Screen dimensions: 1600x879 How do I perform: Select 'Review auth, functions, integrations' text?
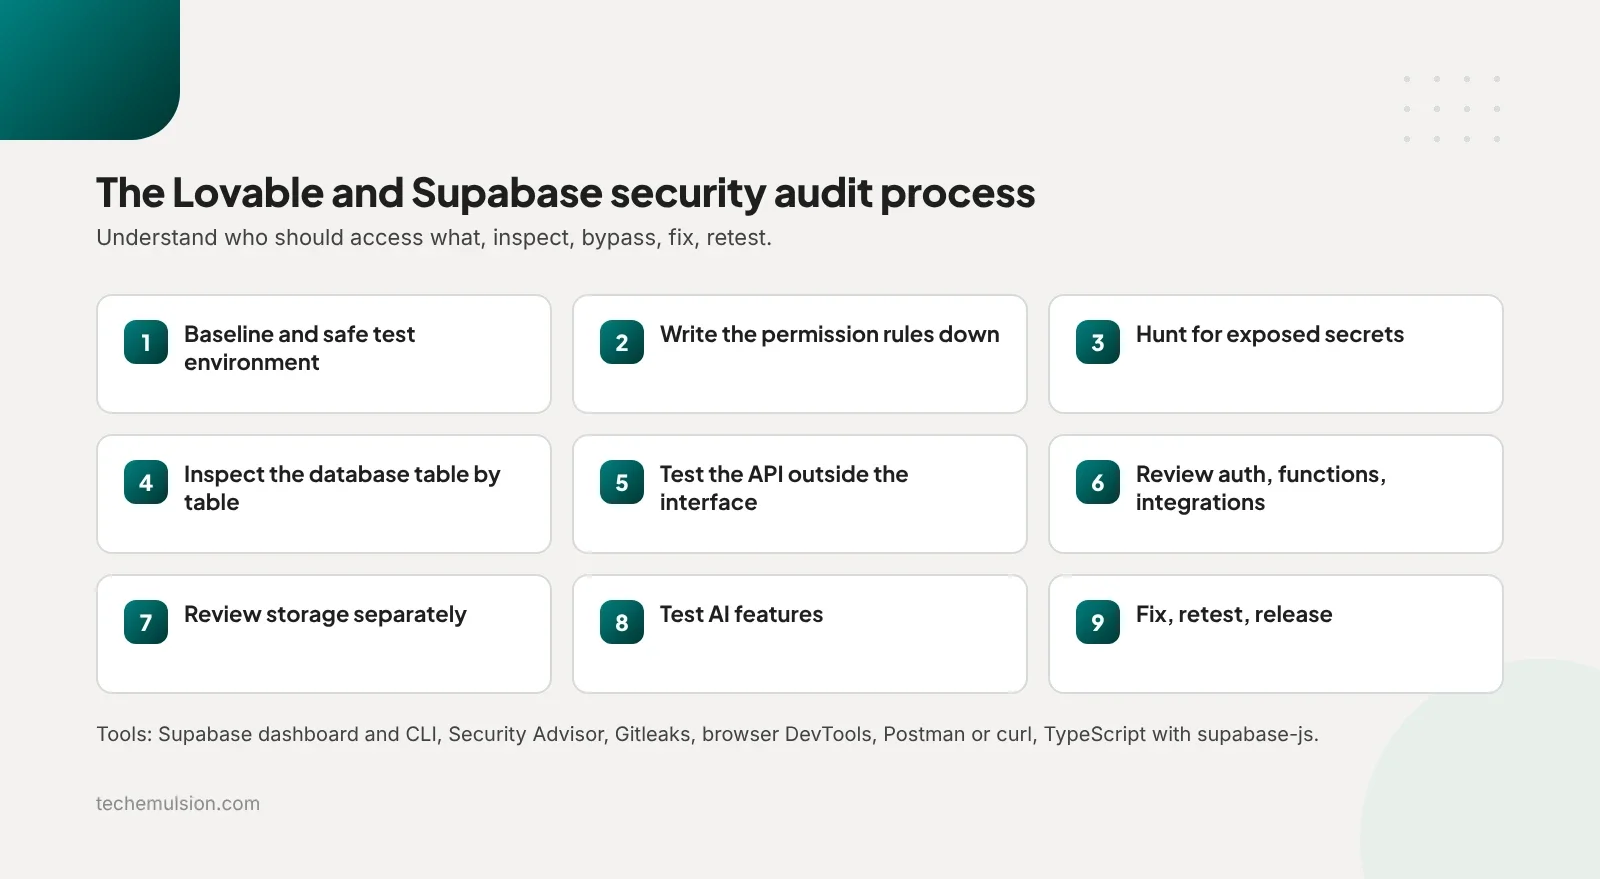pos(1260,488)
